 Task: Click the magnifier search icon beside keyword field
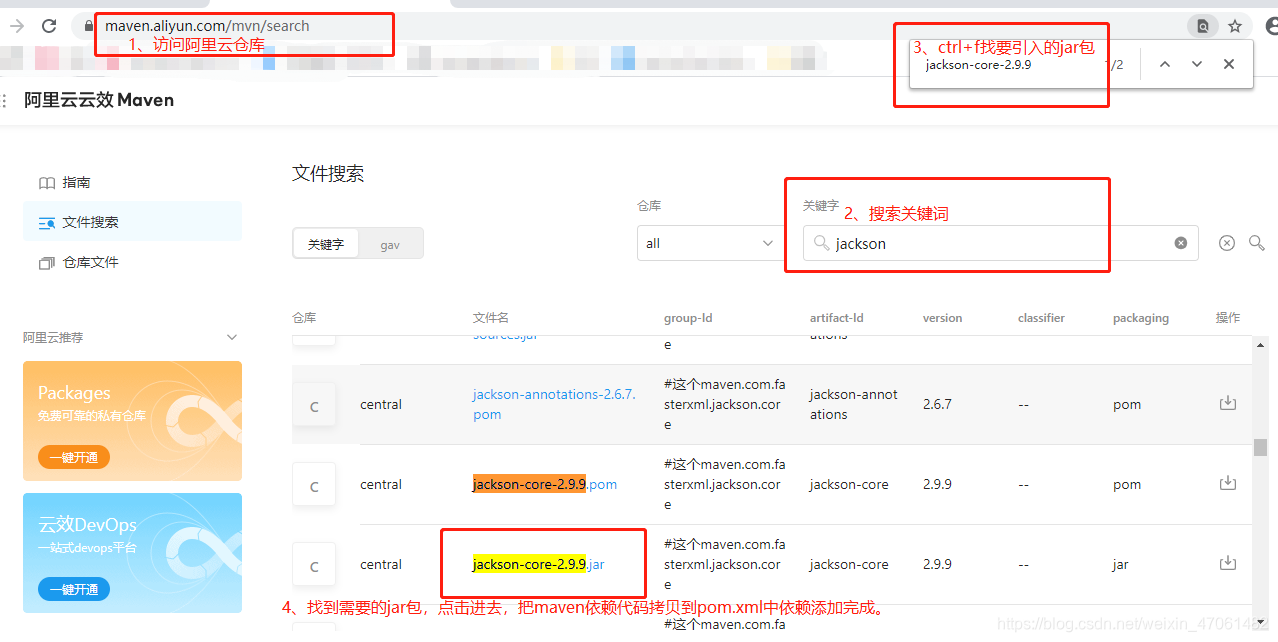(x=1257, y=242)
